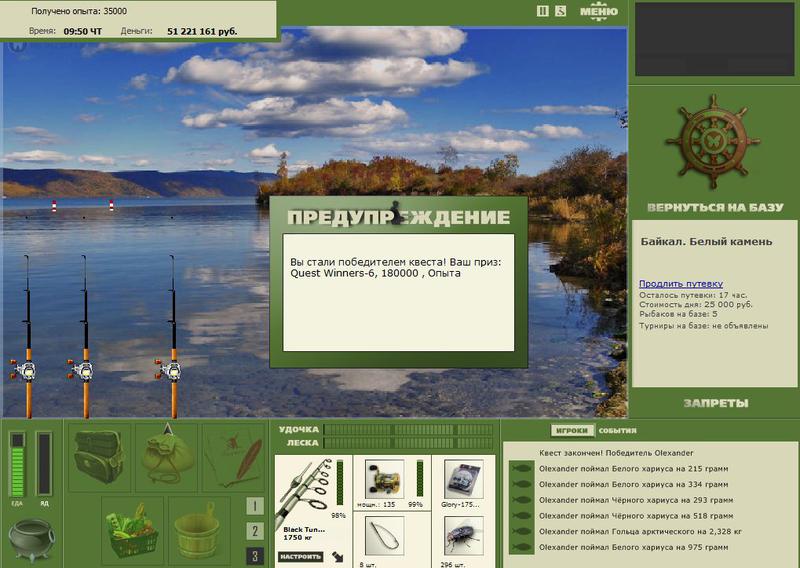Click the ПРЕДУПРЕЖДЕНИЕ dialog title
Viewport: 800px width, 568px height.
tap(398, 217)
